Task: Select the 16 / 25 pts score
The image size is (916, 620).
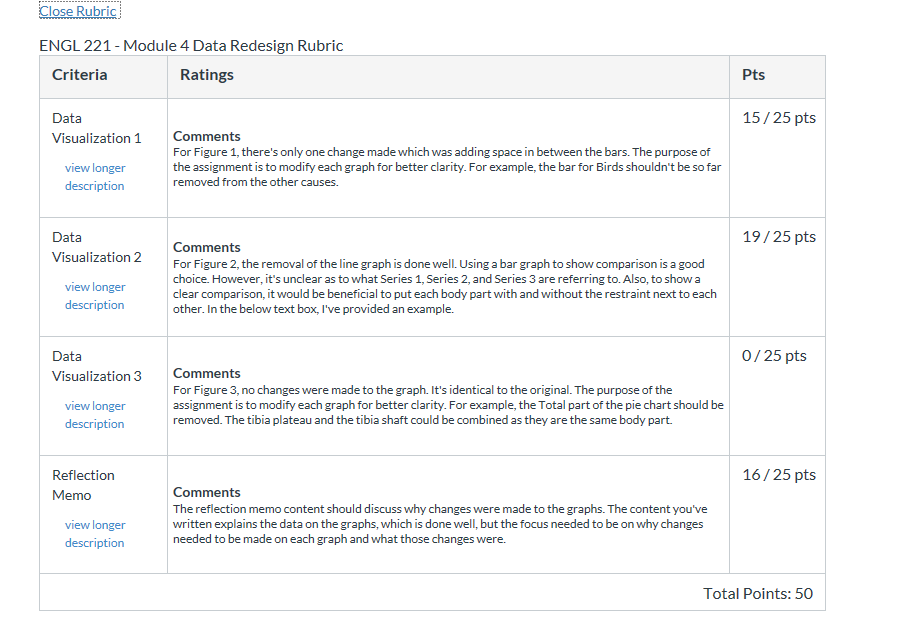Action: pyautogui.click(x=779, y=474)
